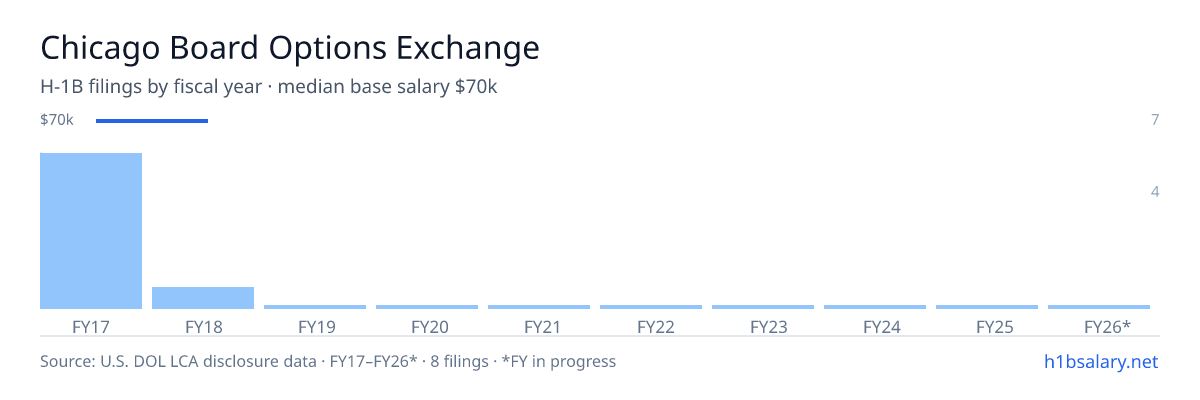Click the FY22 bar
The width and height of the screenshot is (1200, 400).
(651, 307)
